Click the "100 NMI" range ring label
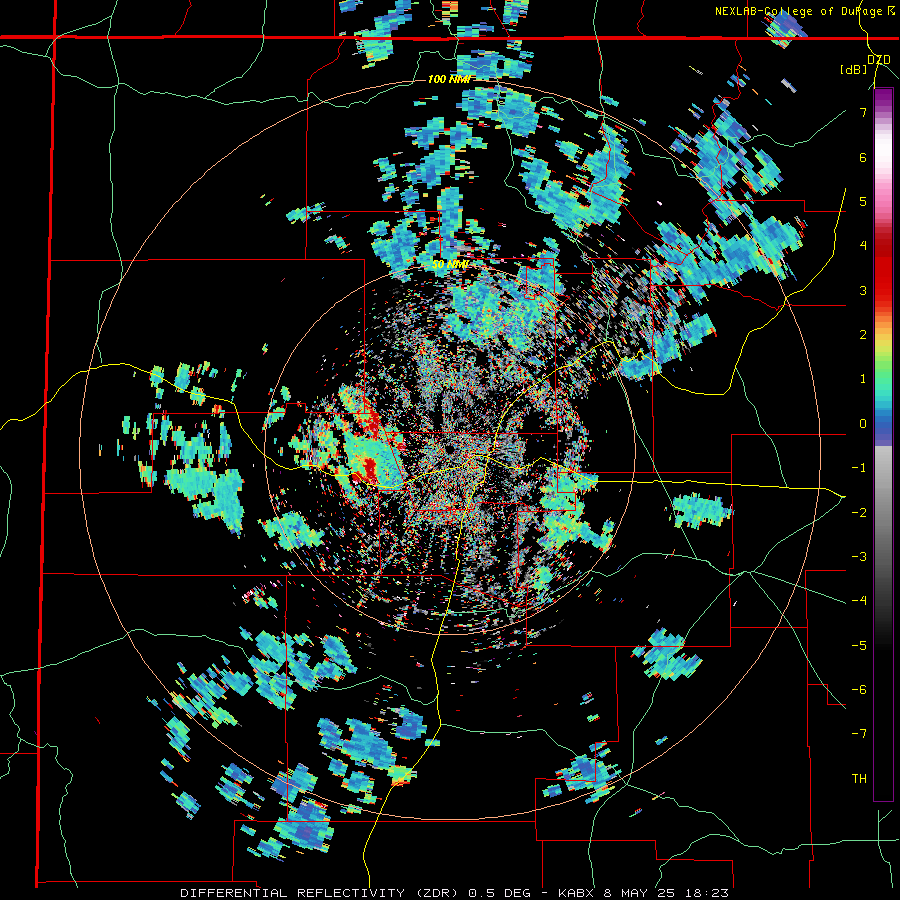900x900 pixels. click(x=449, y=79)
